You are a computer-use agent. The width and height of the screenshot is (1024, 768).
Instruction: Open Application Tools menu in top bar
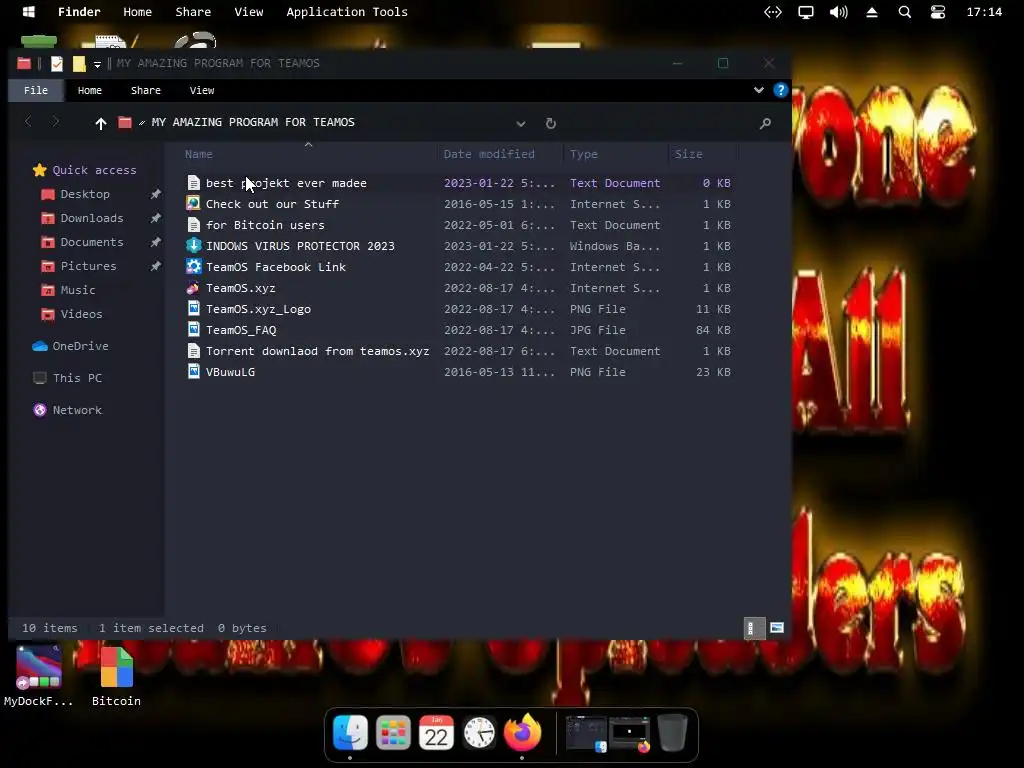click(x=347, y=12)
